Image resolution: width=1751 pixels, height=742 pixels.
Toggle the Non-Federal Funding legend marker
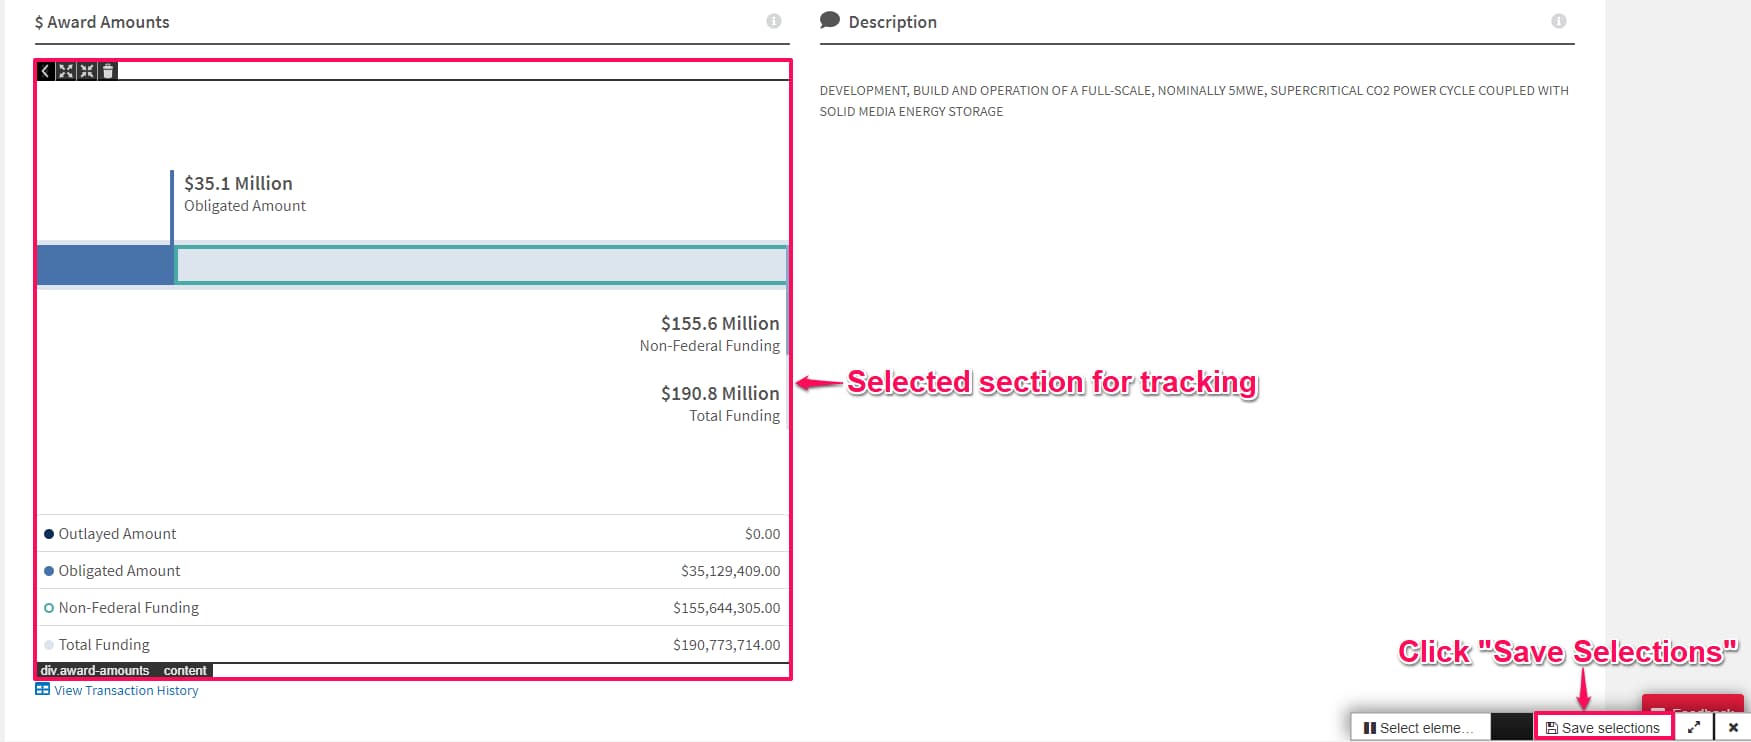point(48,607)
